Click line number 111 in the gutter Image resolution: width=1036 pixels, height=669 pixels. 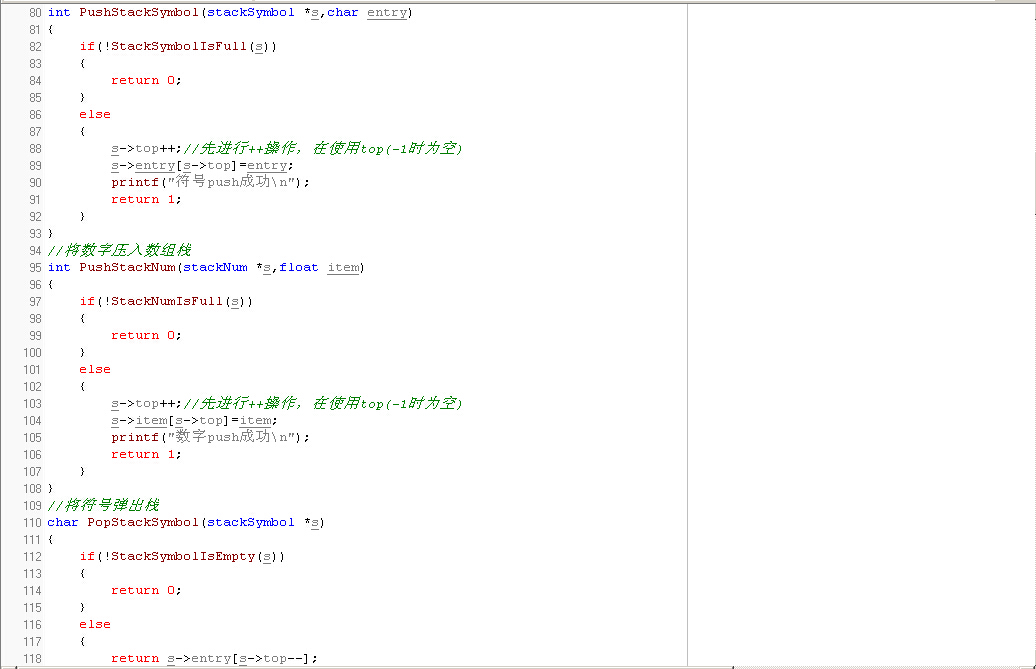pyautogui.click(x=32, y=540)
